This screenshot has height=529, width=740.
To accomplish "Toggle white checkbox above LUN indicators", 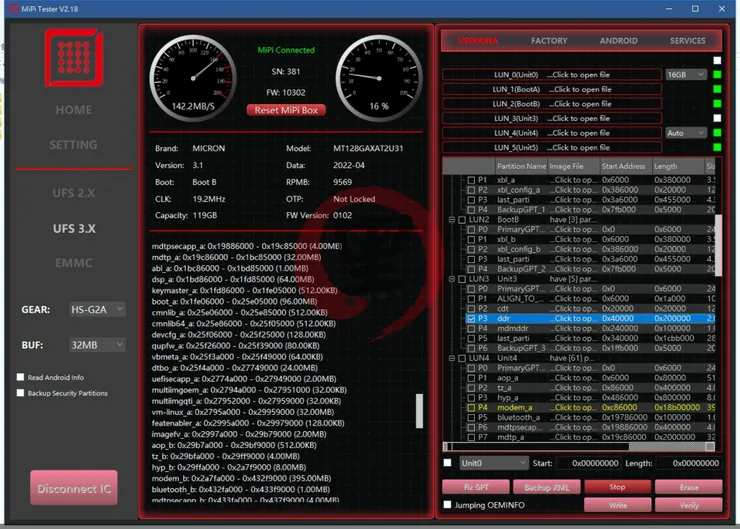I will pos(717,60).
